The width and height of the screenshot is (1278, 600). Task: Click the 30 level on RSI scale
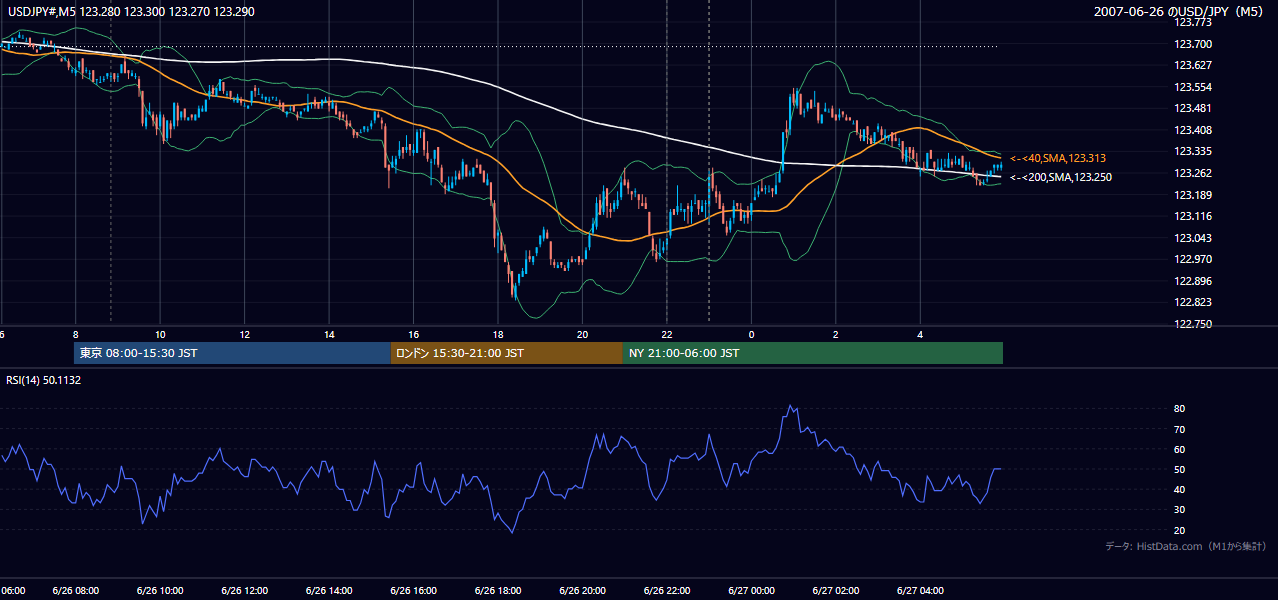coord(1180,510)
